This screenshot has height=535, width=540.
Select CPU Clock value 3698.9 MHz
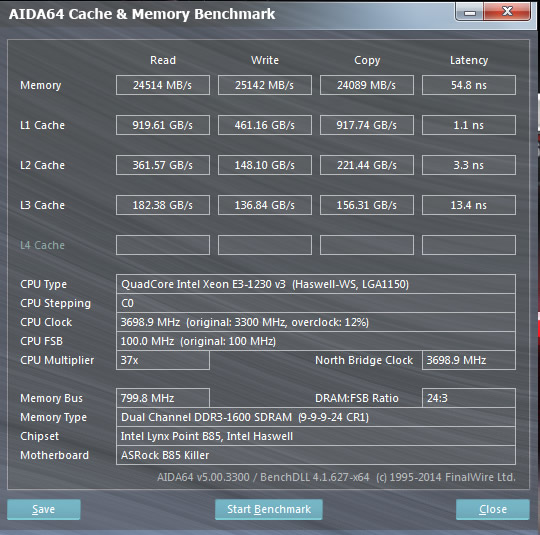point(316,322)
